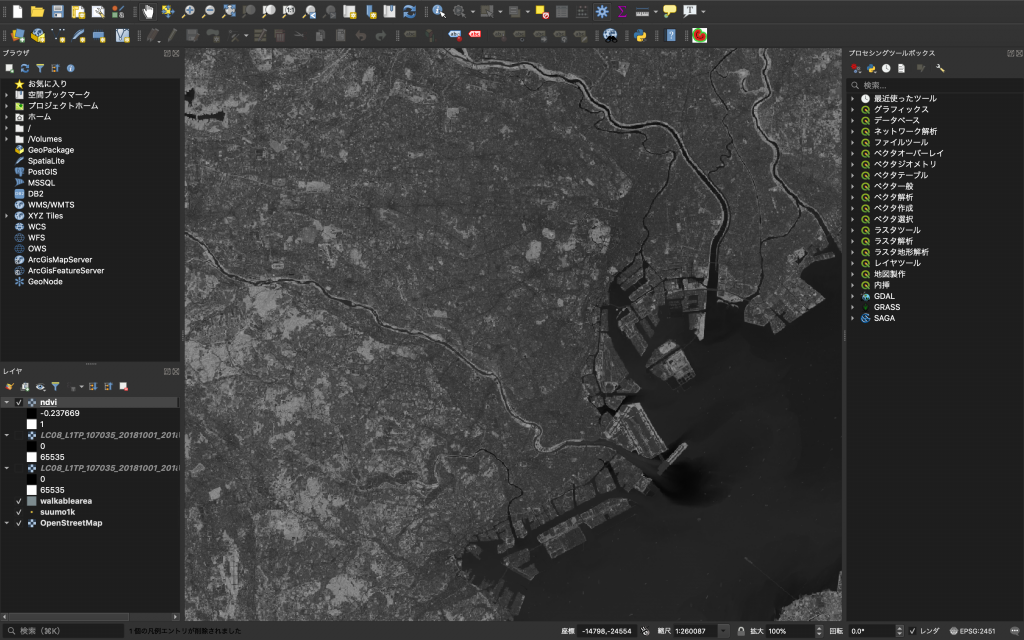Click Remove Layer icon in Layers panel

(123, 387)
